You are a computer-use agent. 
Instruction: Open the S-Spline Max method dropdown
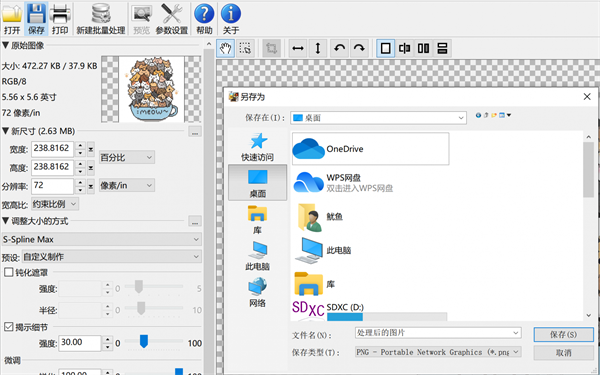[101, 239]
